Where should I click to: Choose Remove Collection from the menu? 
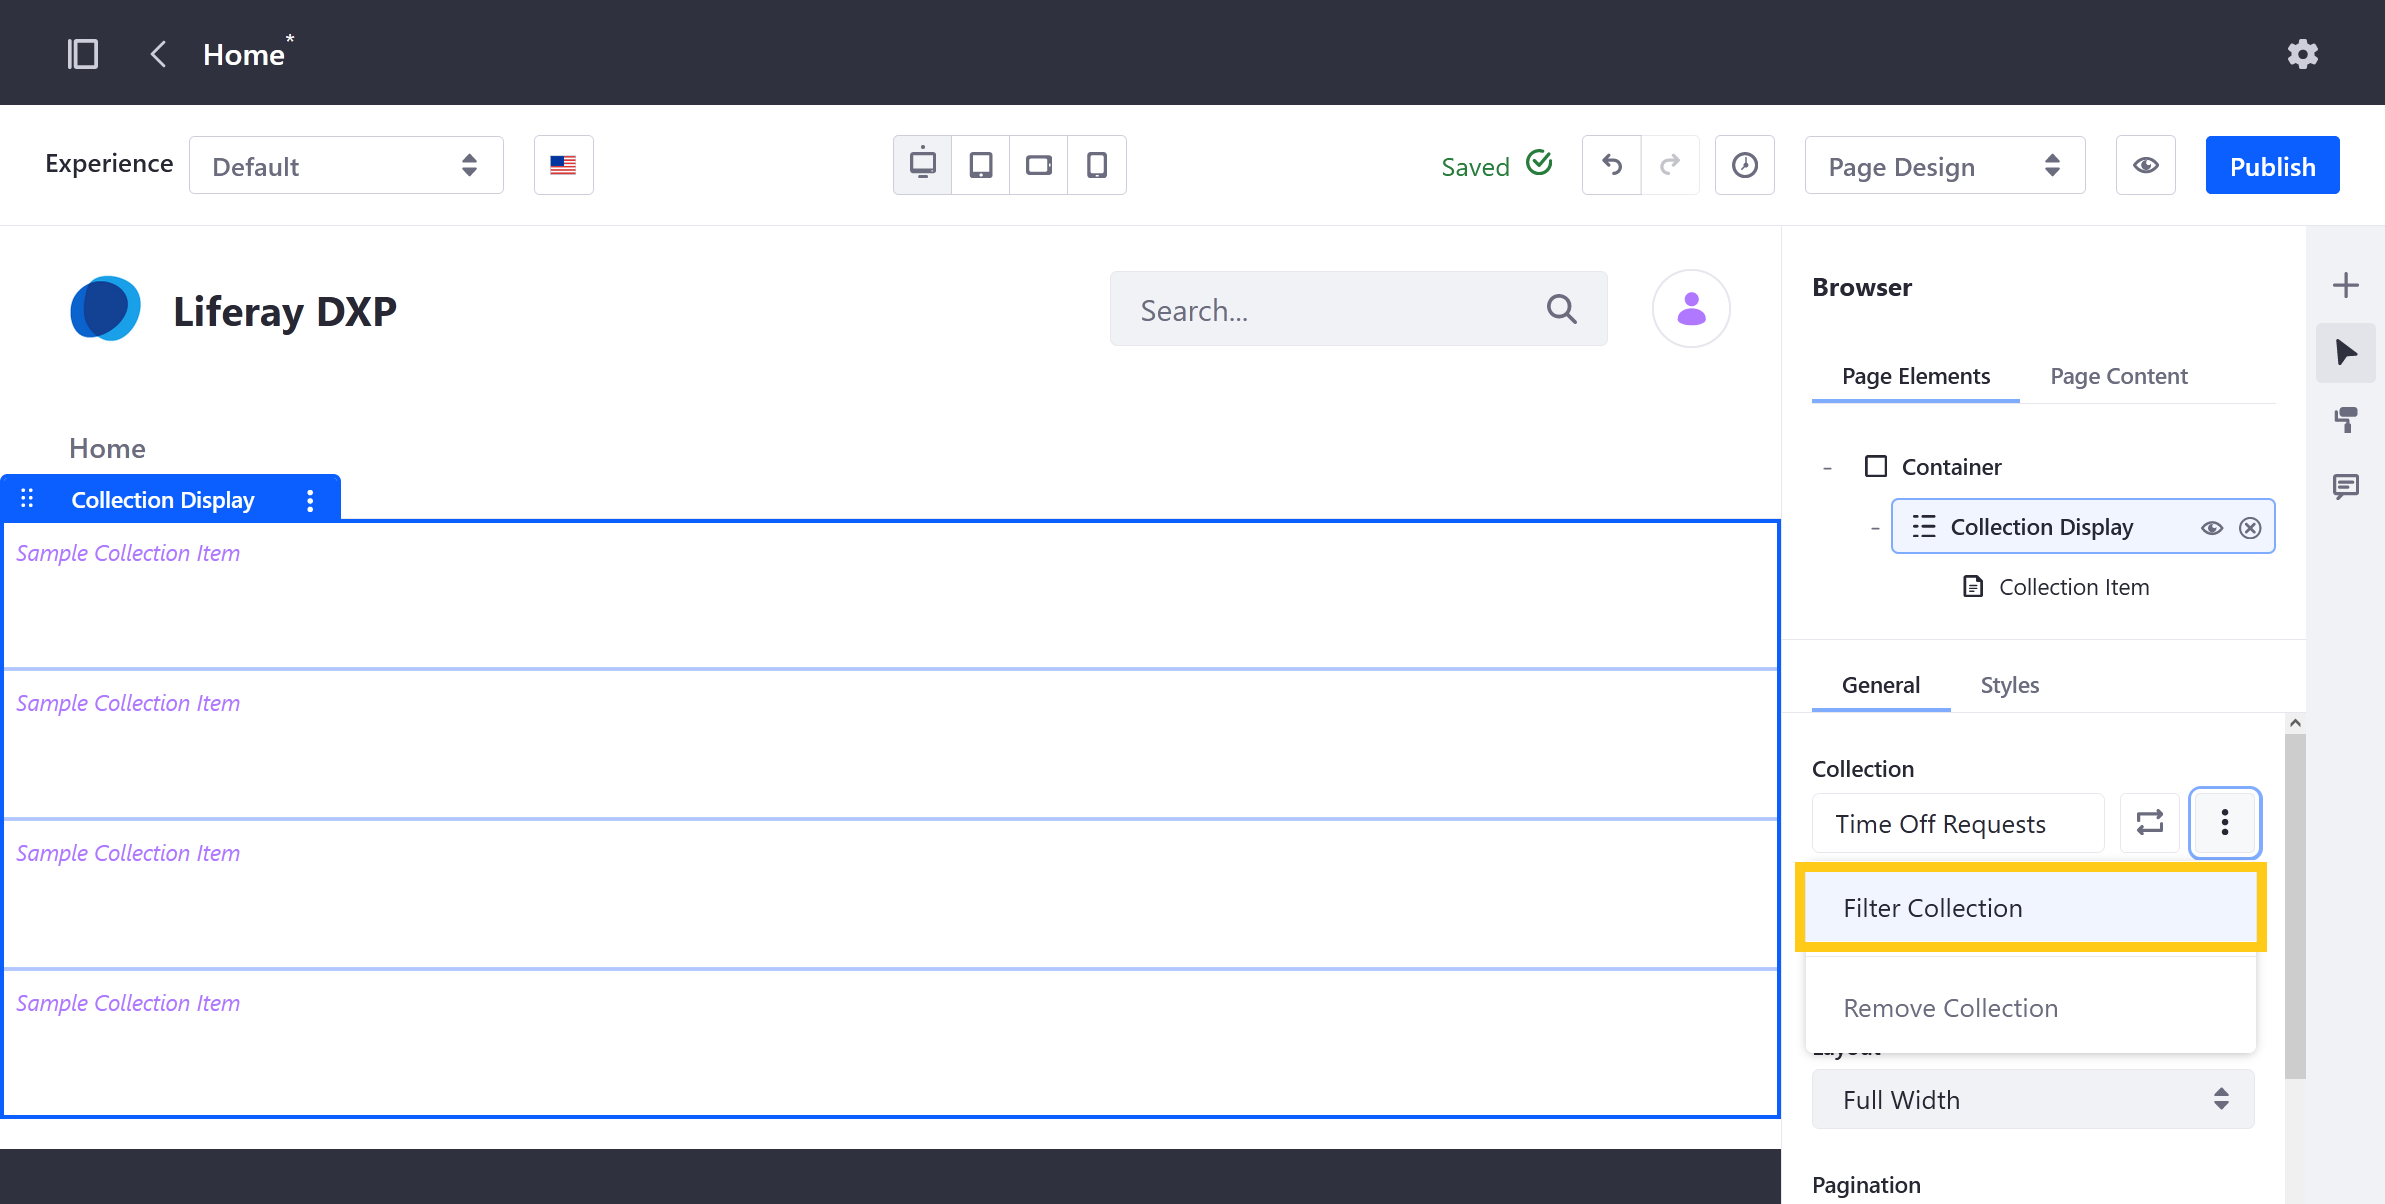click(x=2031, y=1008)
